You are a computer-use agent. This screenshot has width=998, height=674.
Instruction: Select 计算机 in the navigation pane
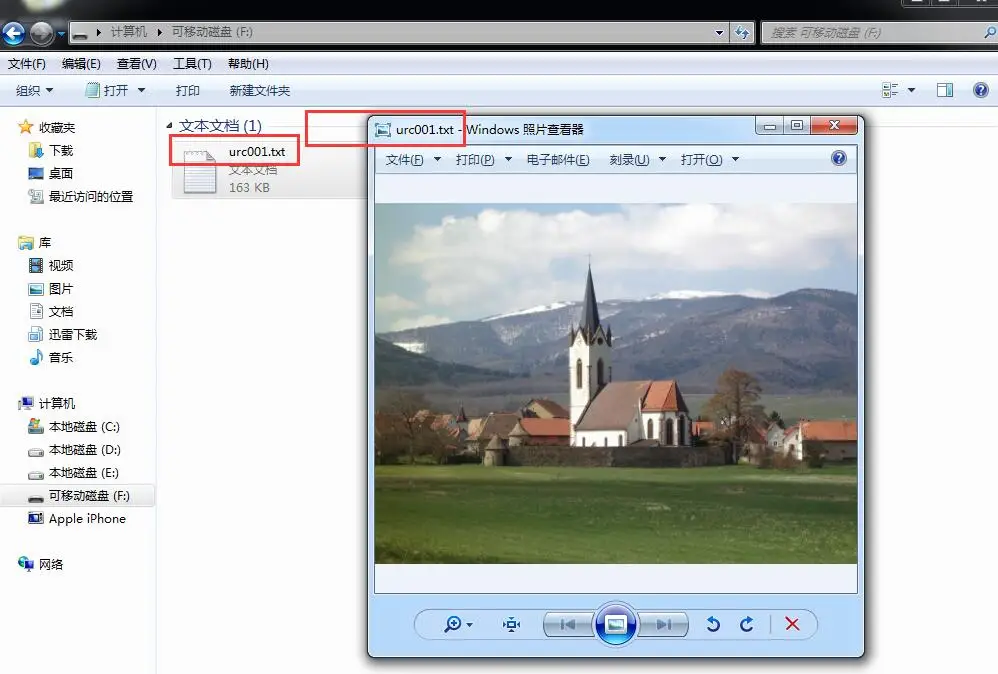click(47, 404)
